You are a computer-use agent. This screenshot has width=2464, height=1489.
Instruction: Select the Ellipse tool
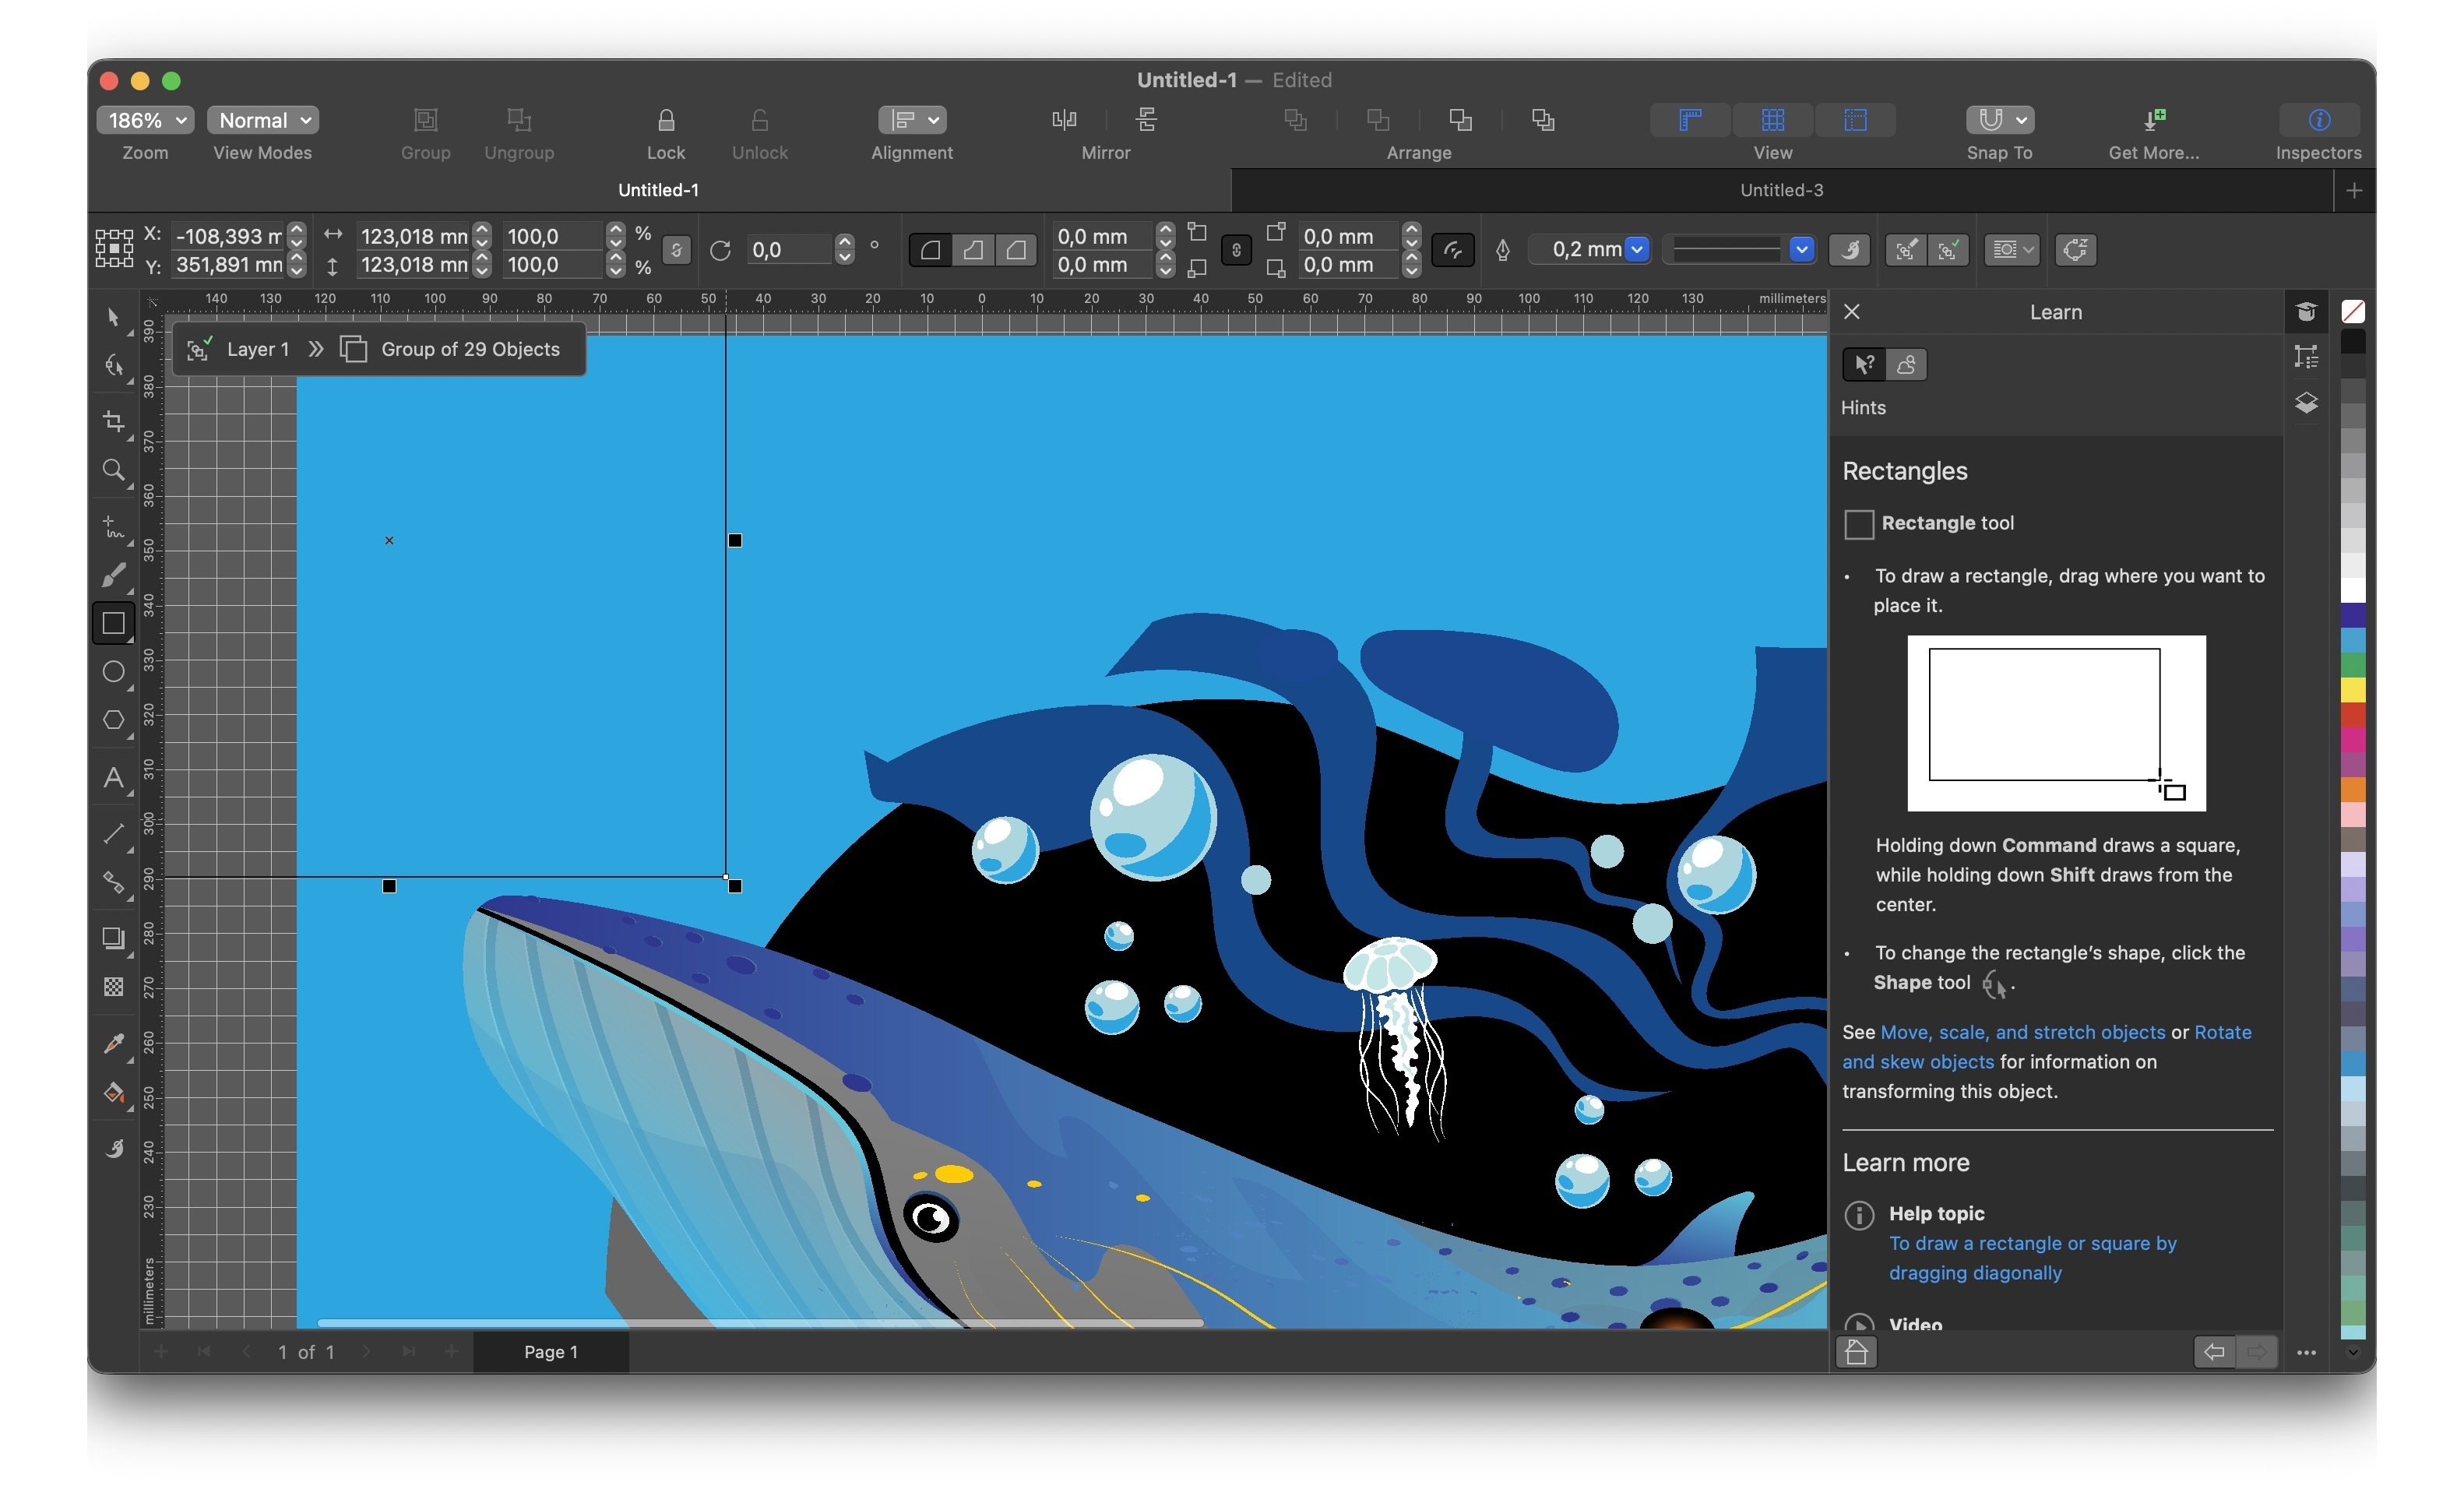pyautogui.click(x=113, y=672)
